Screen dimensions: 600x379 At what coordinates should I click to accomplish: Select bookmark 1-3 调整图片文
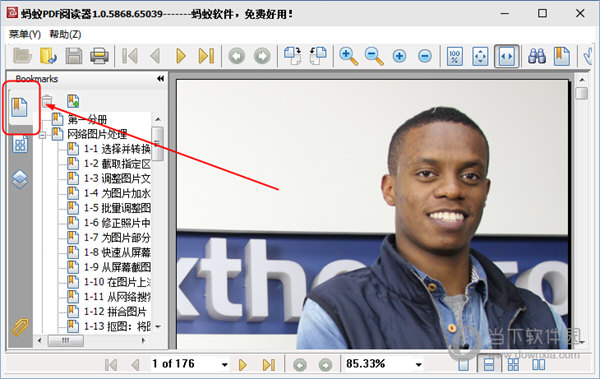pos(117,178)
